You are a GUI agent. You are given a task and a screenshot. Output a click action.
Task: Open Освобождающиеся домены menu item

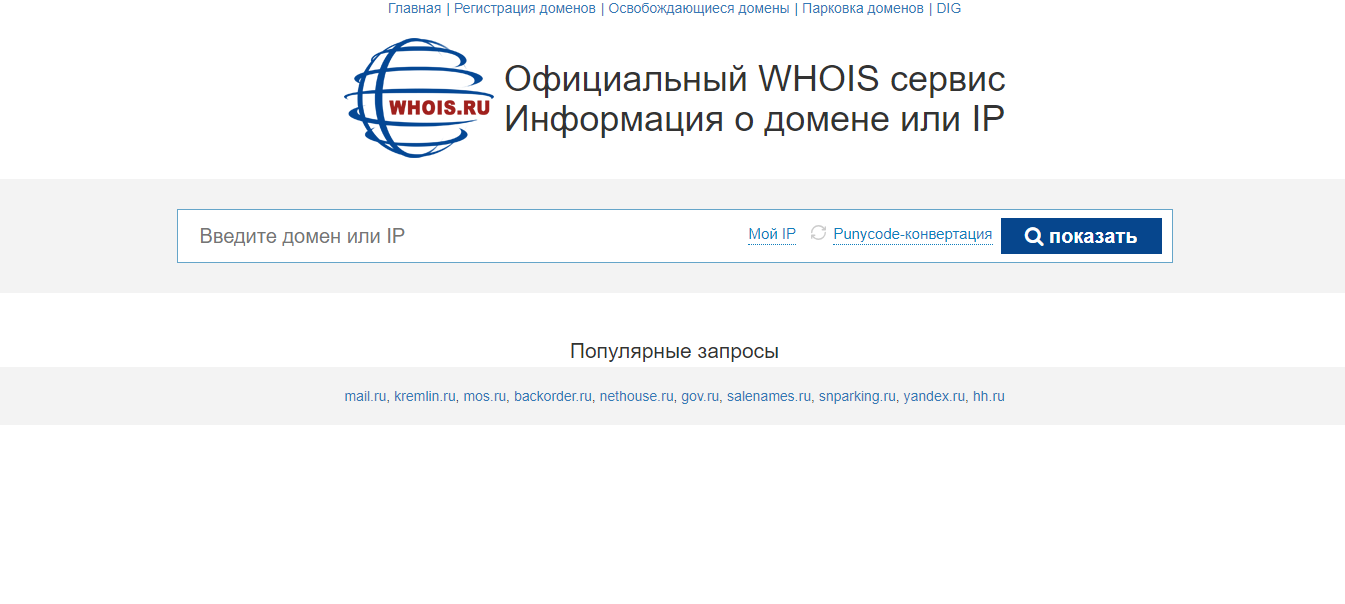(699, 8)
